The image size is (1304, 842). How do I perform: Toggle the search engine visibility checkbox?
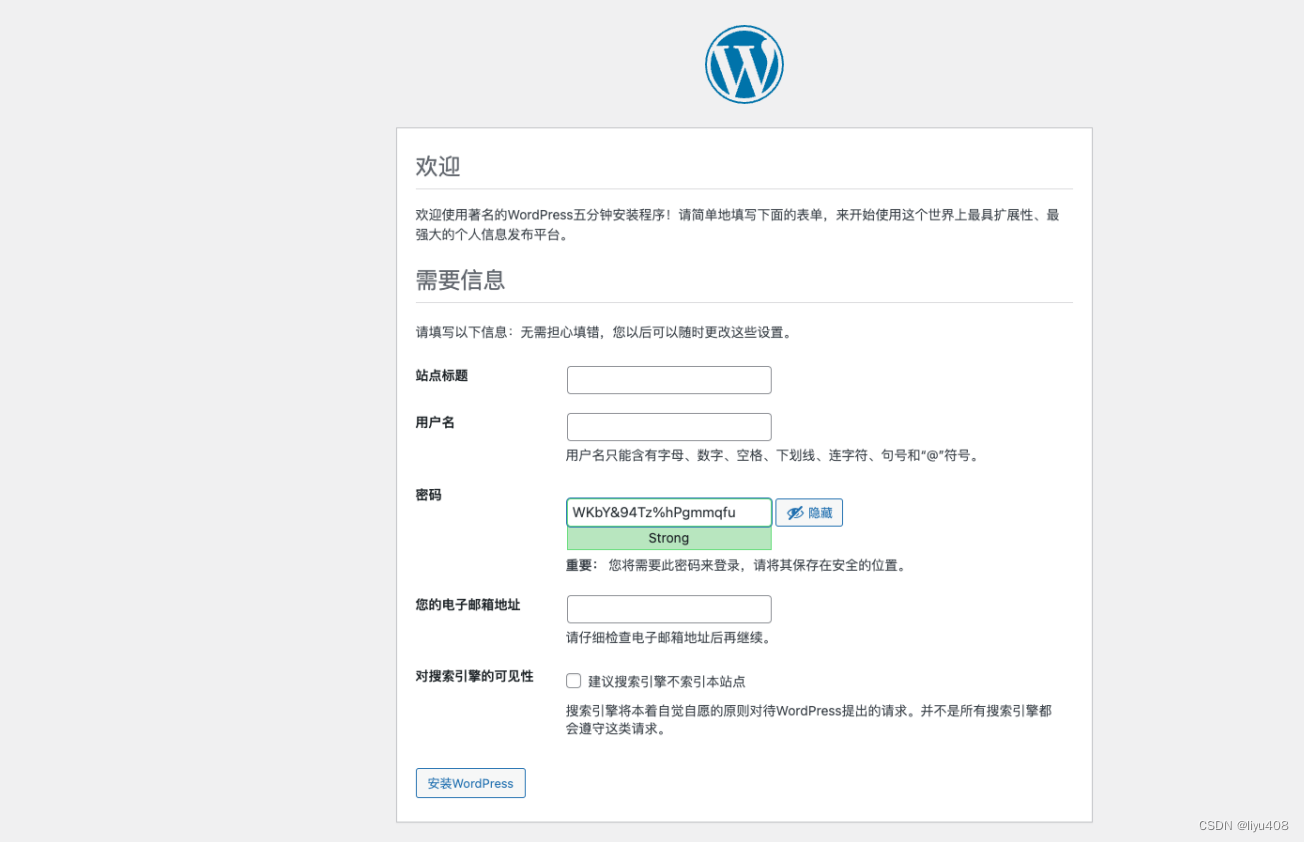coord(573,680)
